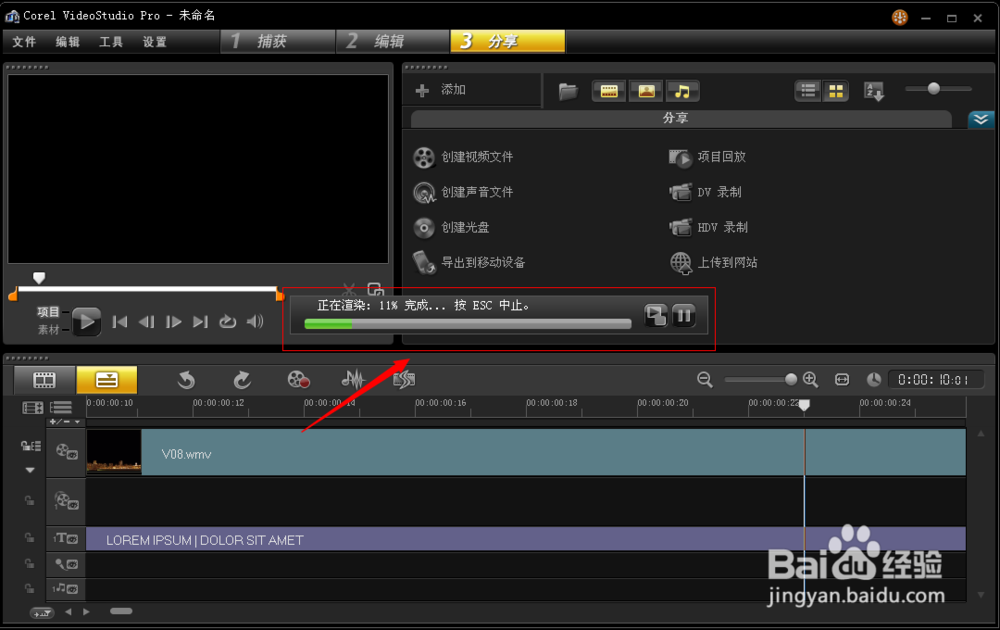Adjust the library thumbnail size slider
The width and height of the screenshot is (1000, 630).
tap(934, 89)
